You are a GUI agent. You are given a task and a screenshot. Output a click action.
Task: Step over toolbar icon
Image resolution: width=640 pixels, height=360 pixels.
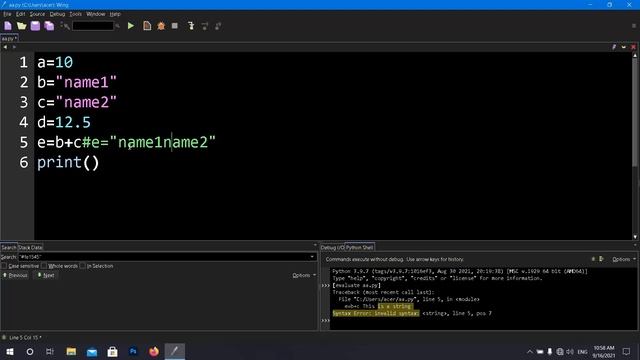coord(204,26)
